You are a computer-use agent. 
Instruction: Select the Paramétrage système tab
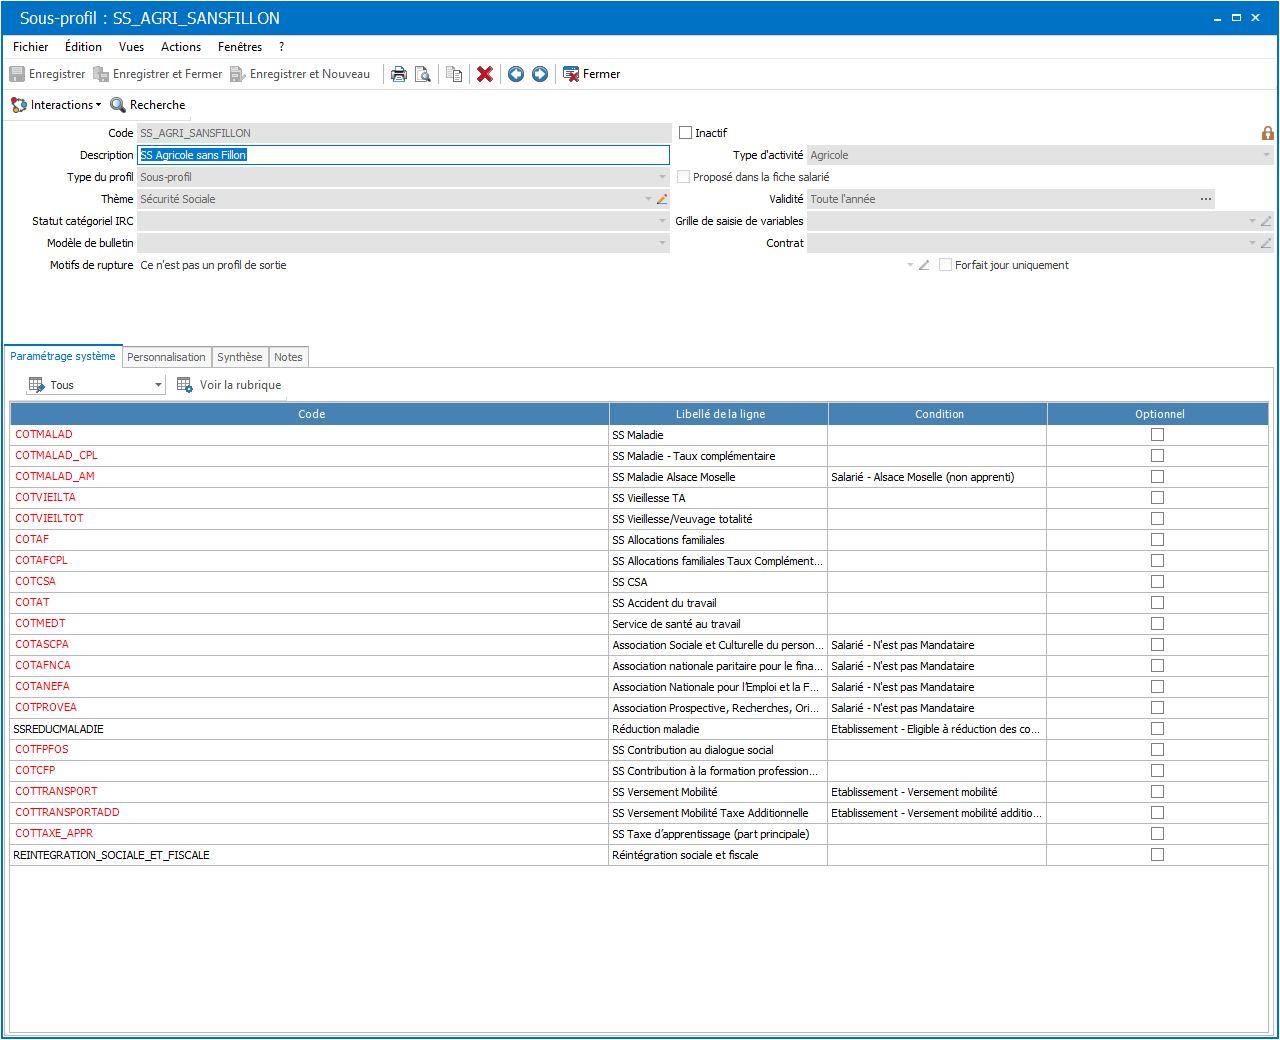point(62,356)
